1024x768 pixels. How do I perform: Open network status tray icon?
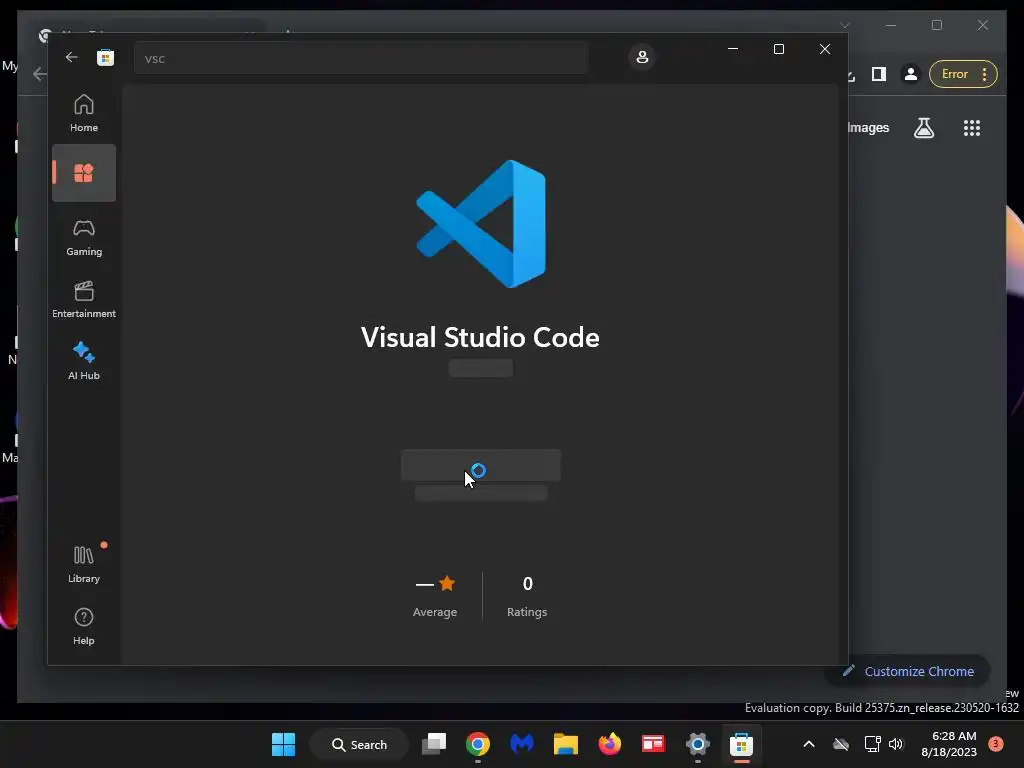pos(872,744)
